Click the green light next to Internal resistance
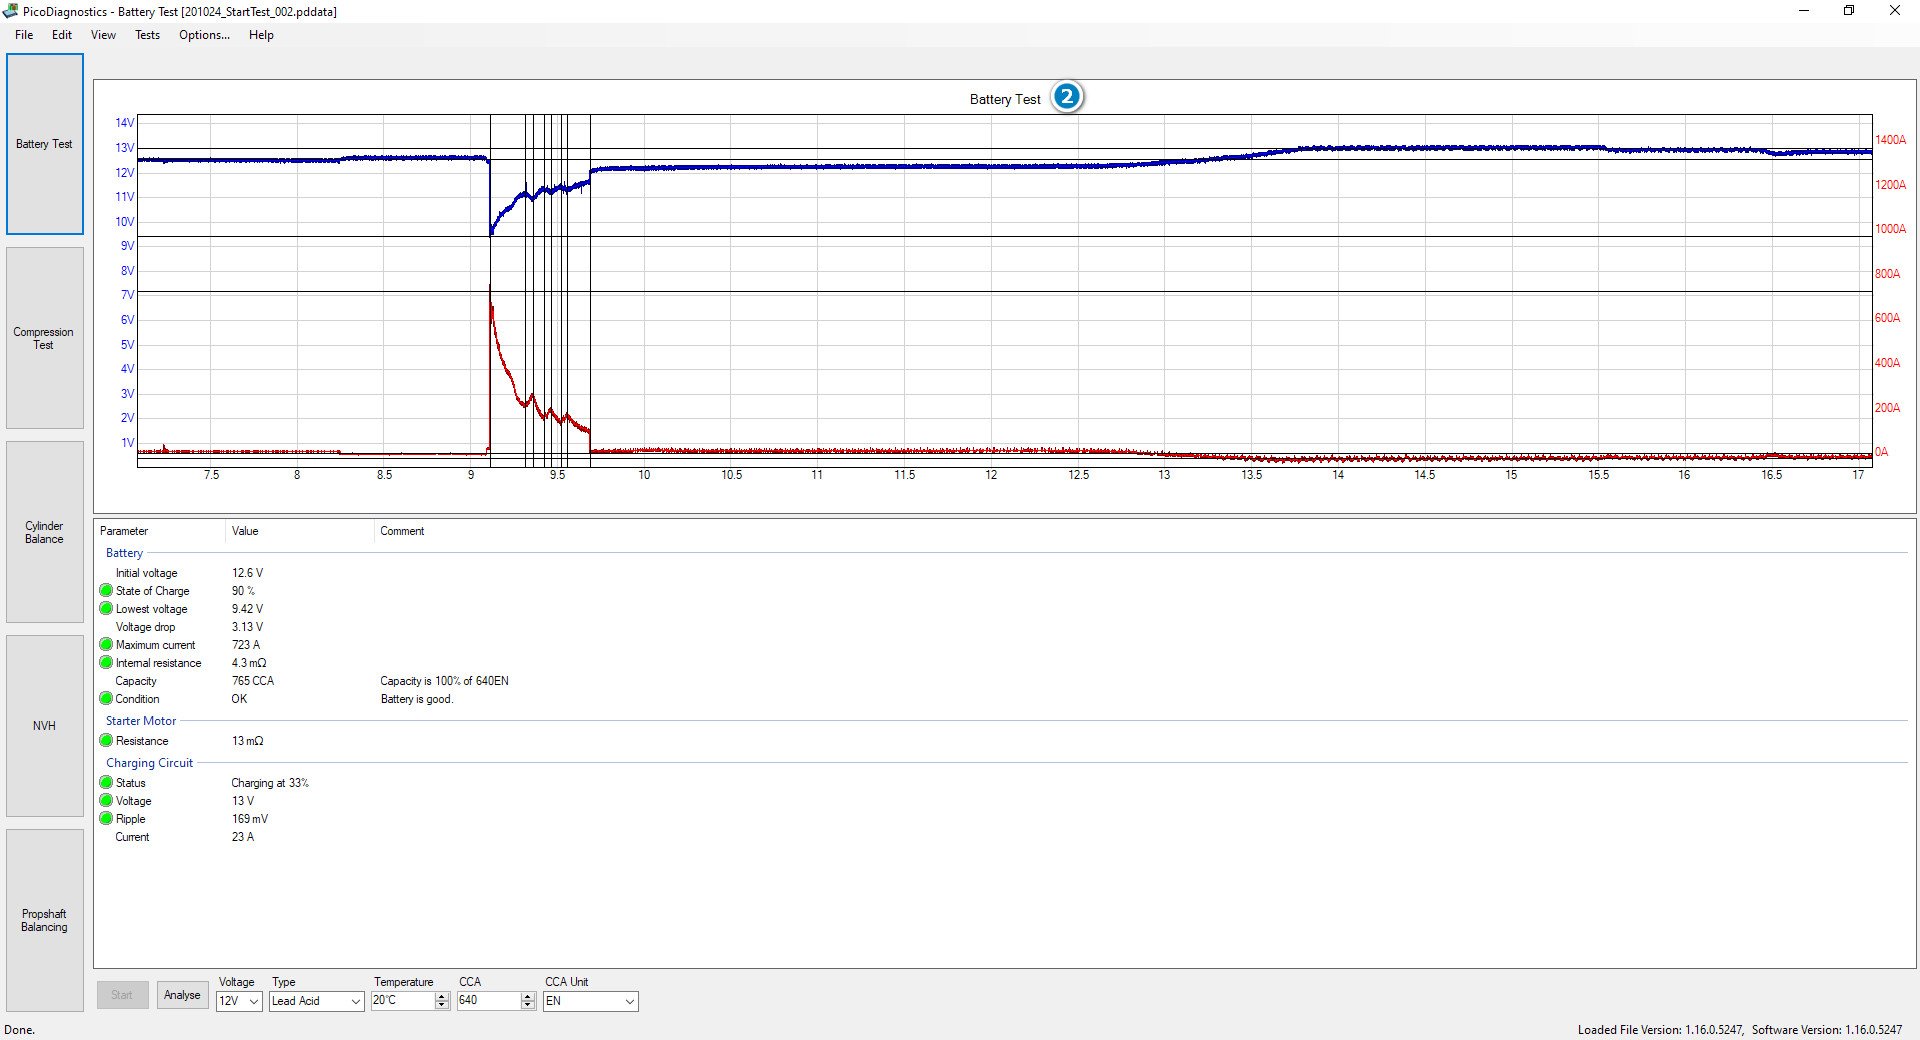The image size is (1920, 1040). pos(106,662)
